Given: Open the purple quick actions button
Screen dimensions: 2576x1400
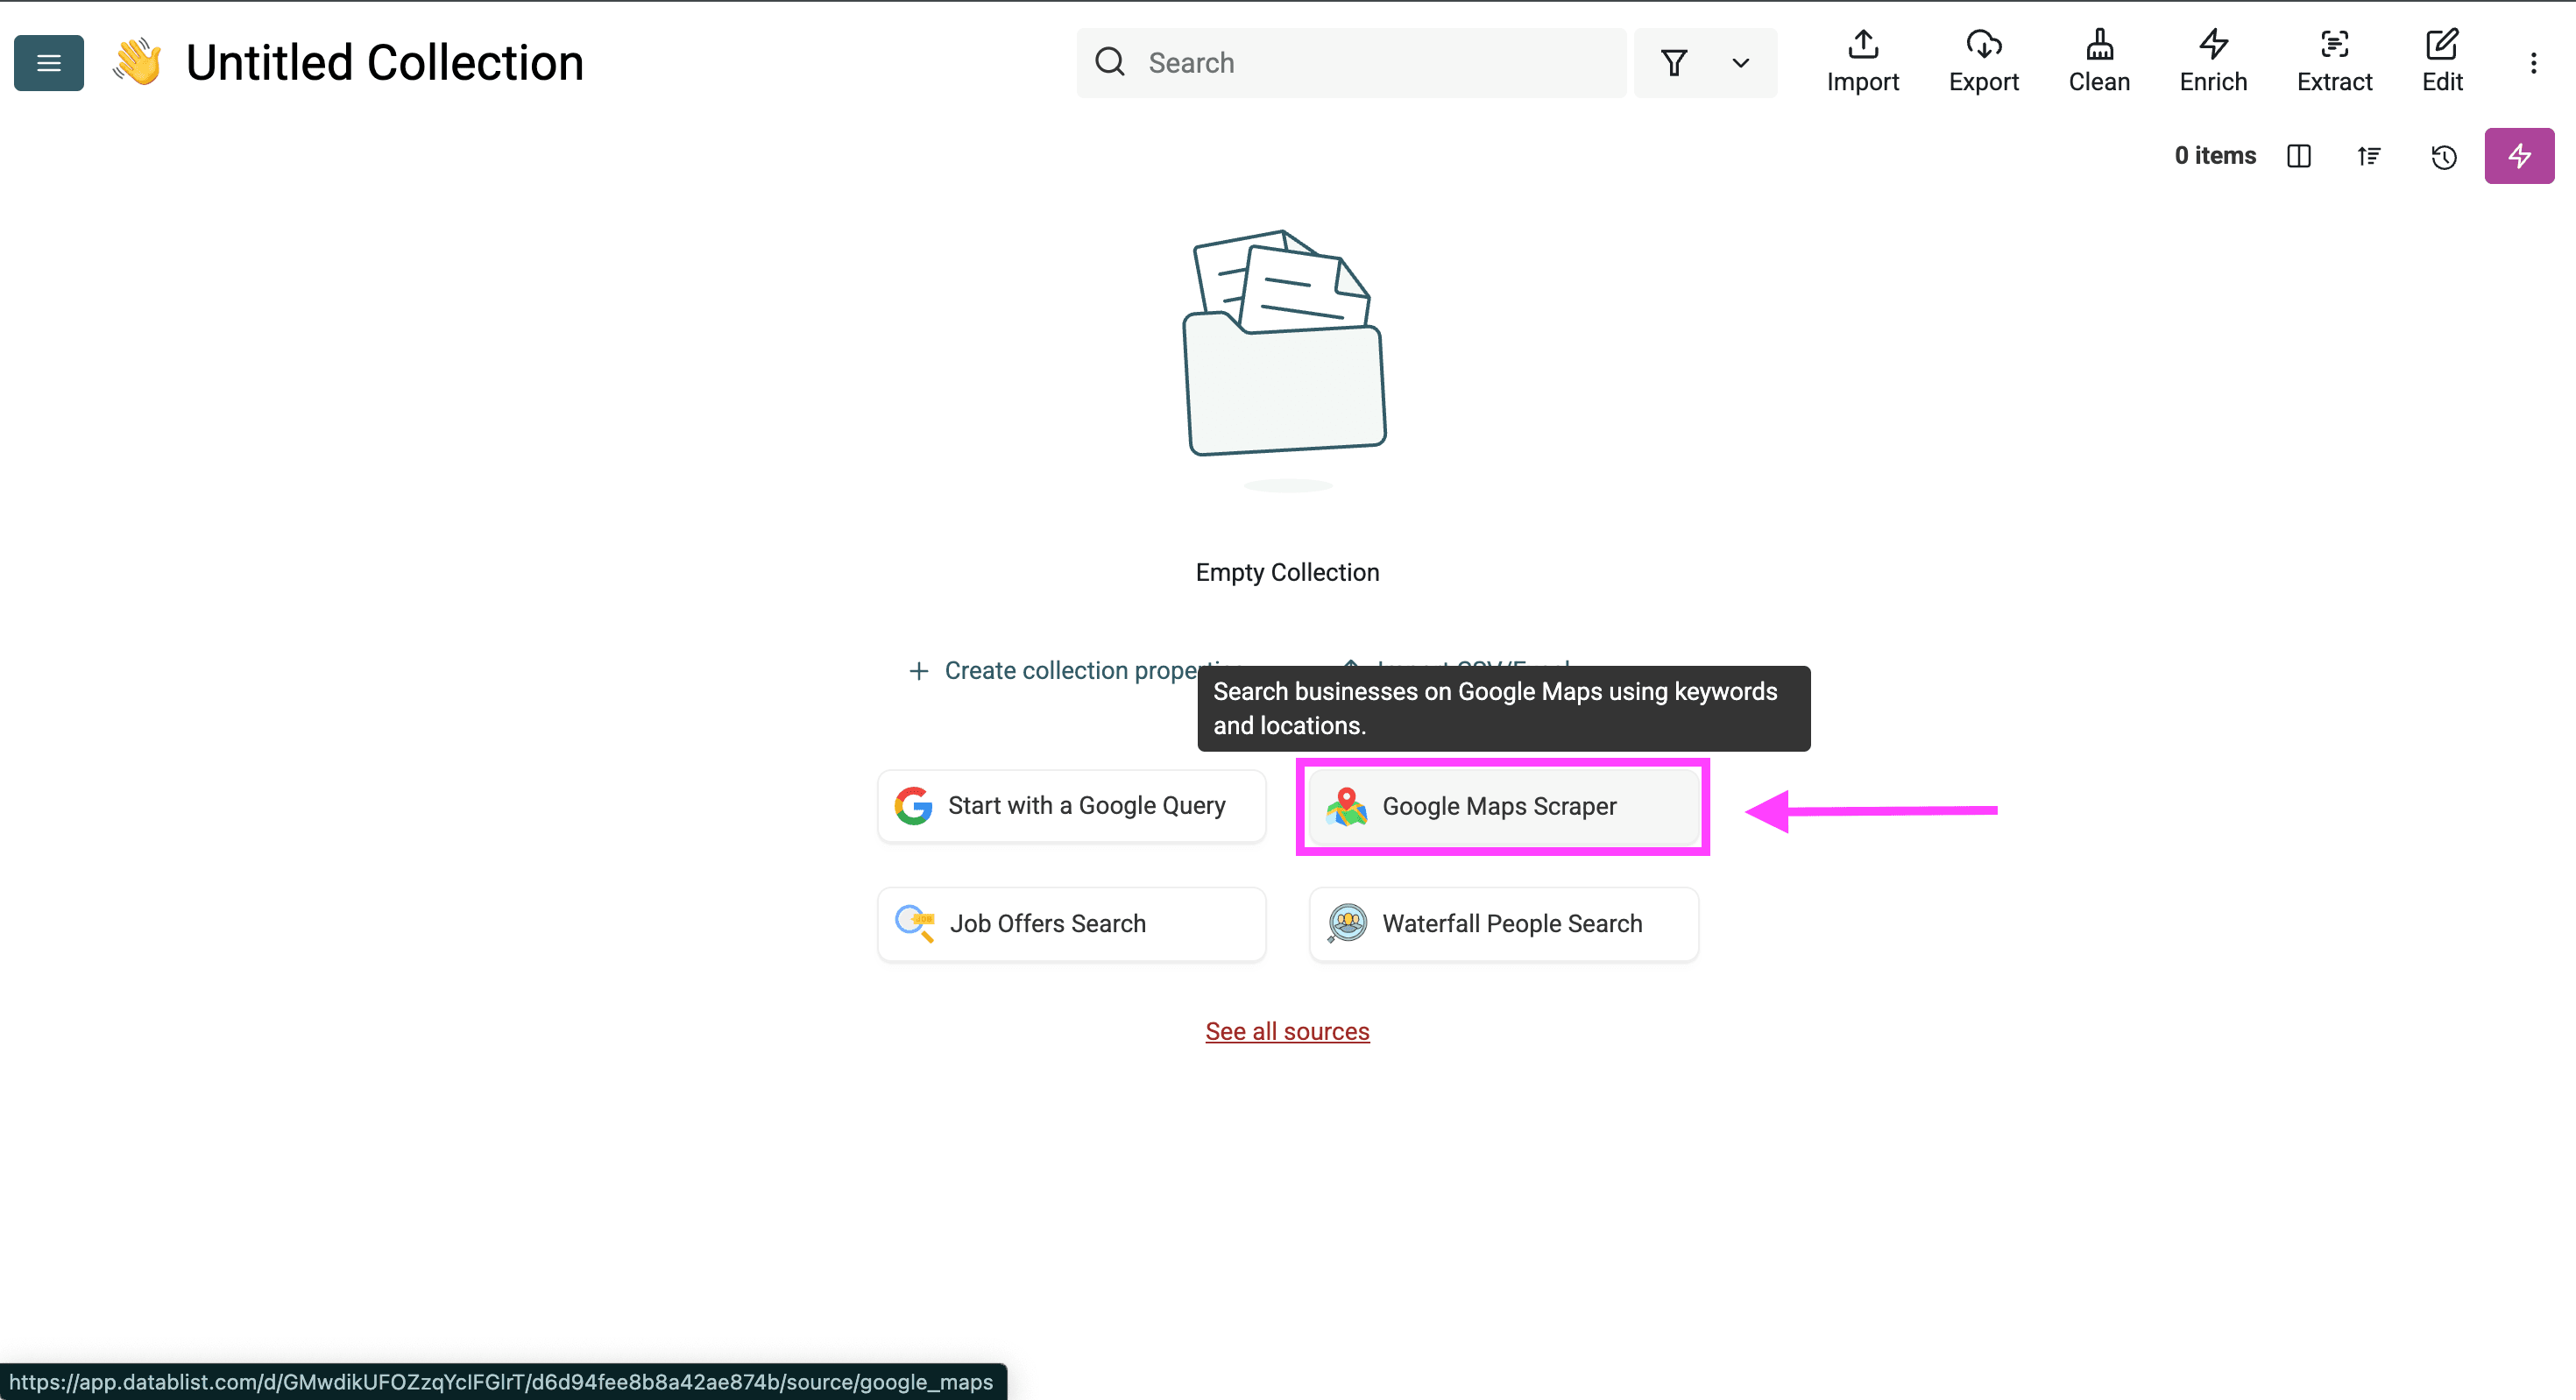Looking at the screenshot, I should click(2519, 156).
